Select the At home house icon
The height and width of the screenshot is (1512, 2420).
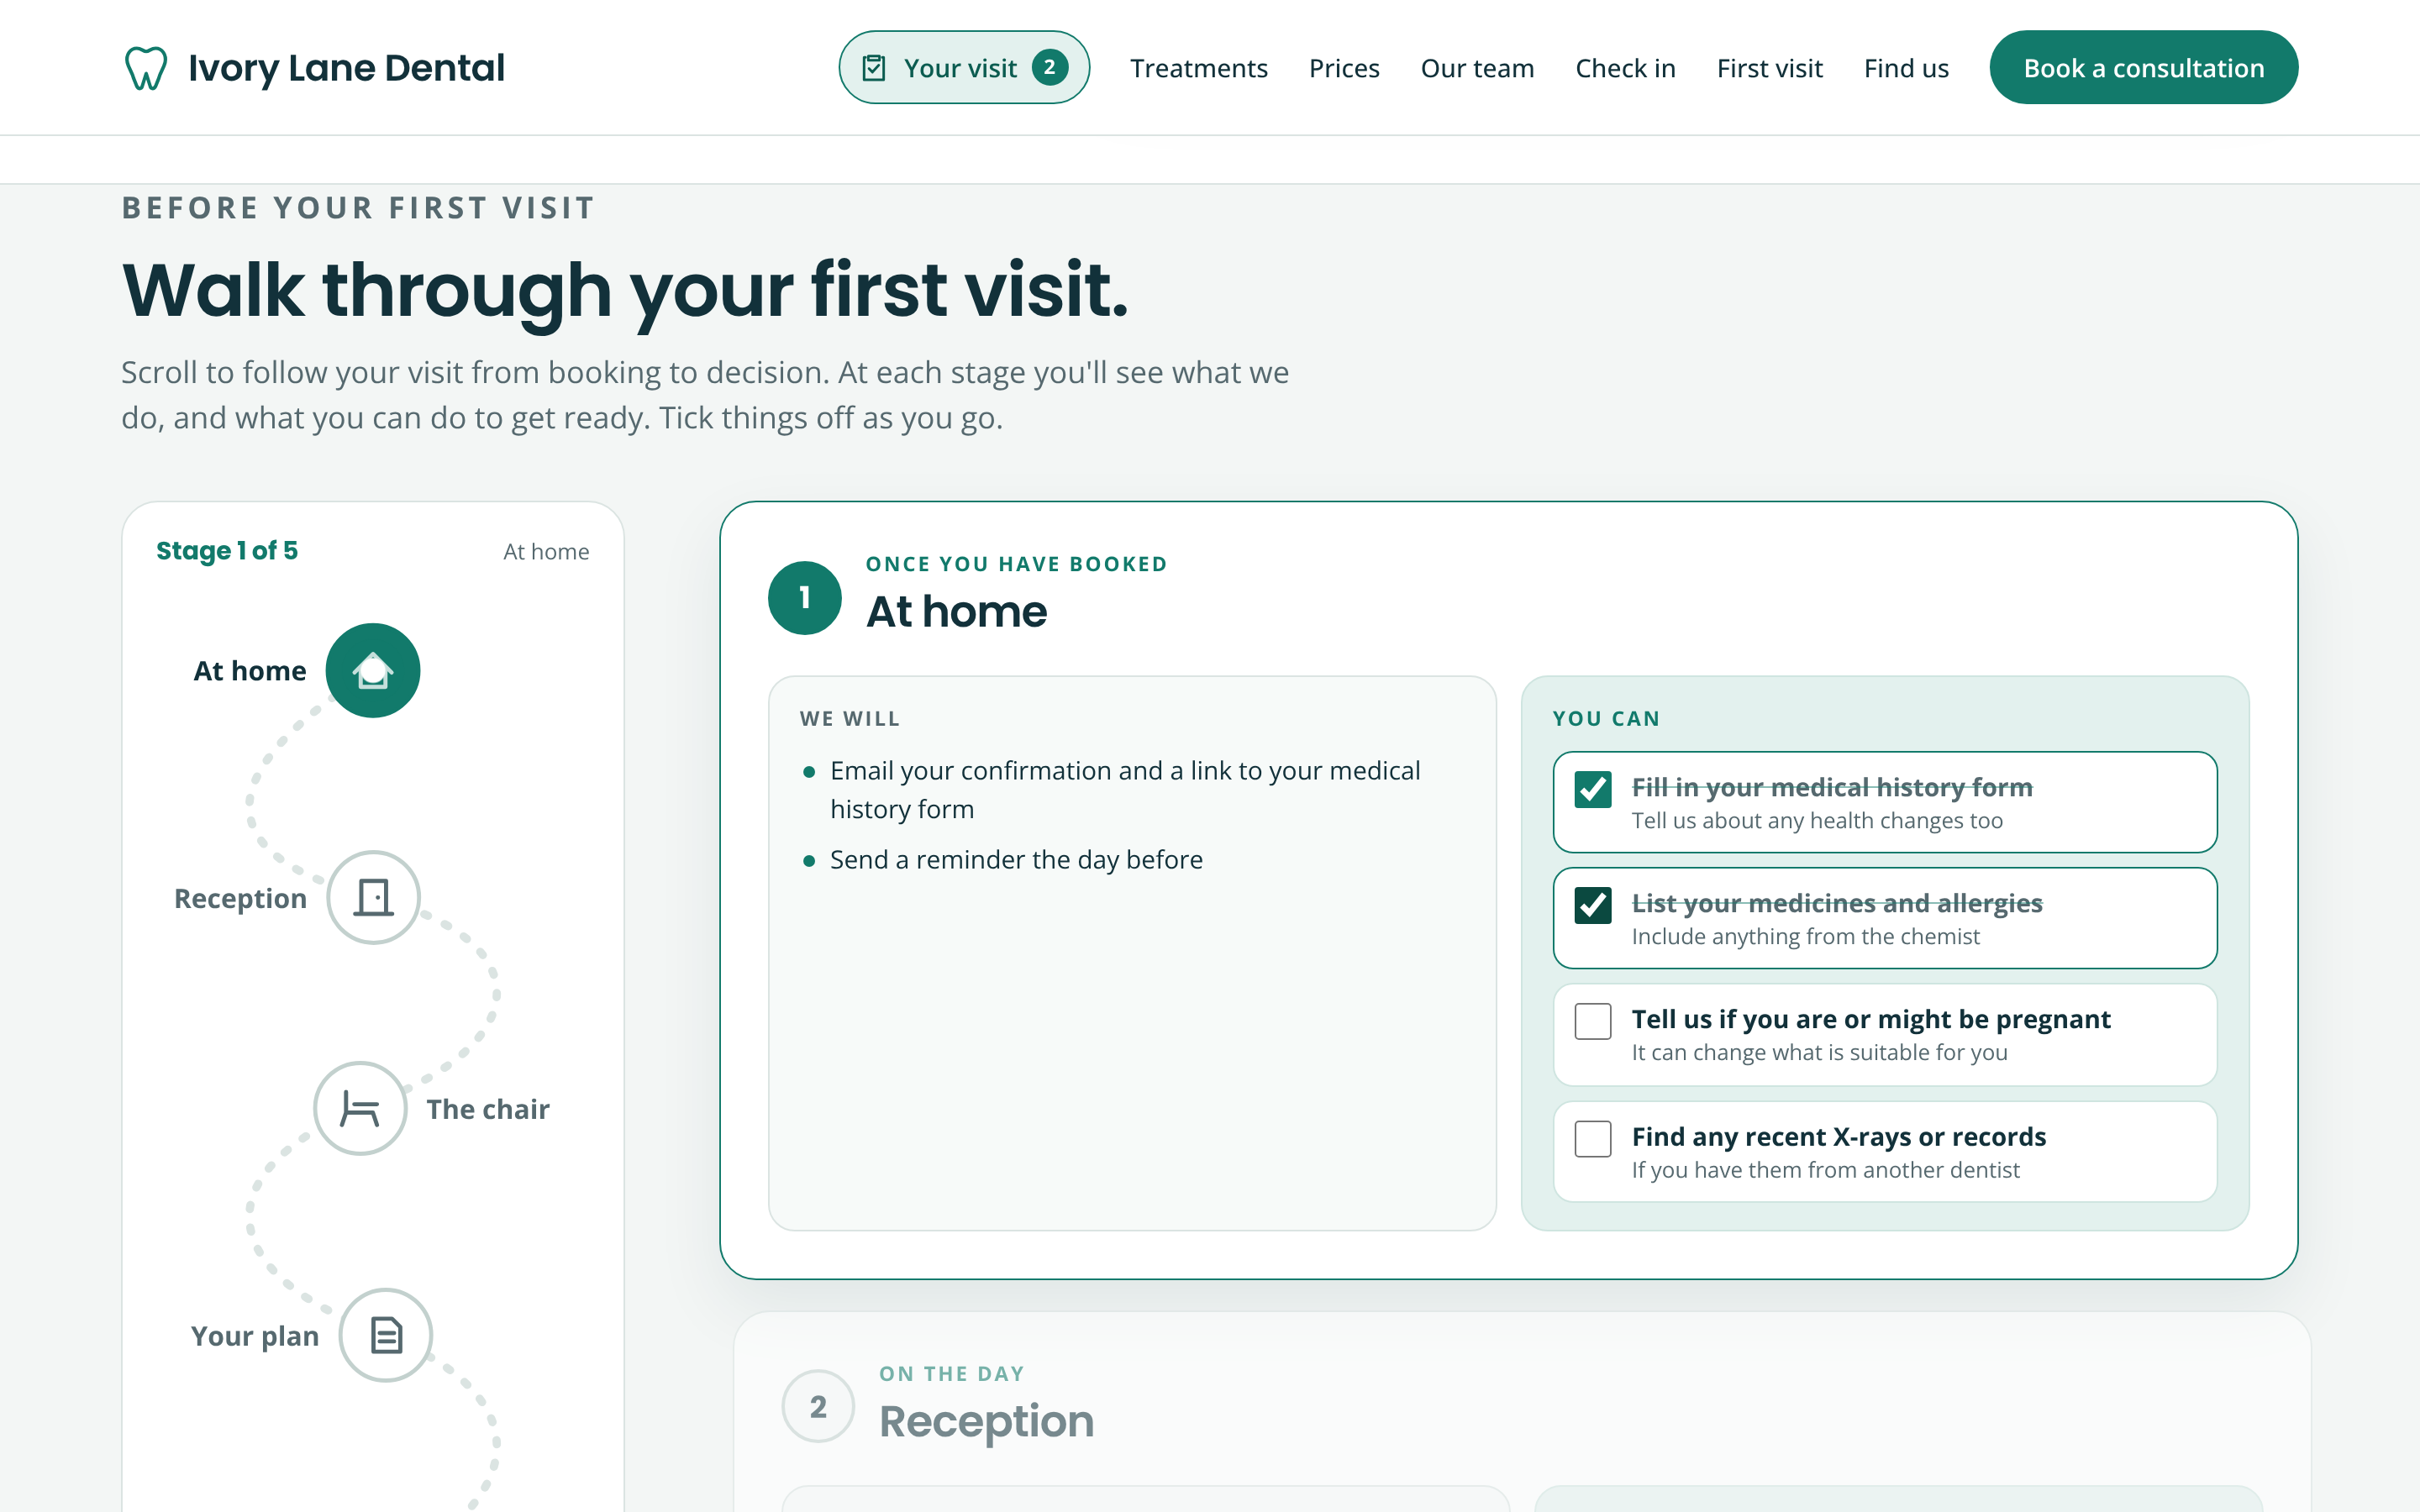373,671
